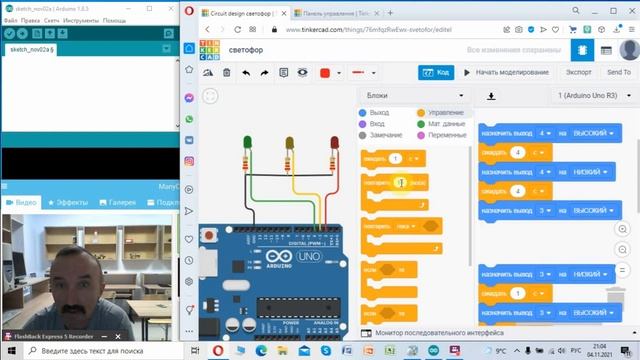Viewport: 640px width, 360px height.
Task: Select the sketch_nov02a tab in Arduino IDE
Action: click(31, 49)
